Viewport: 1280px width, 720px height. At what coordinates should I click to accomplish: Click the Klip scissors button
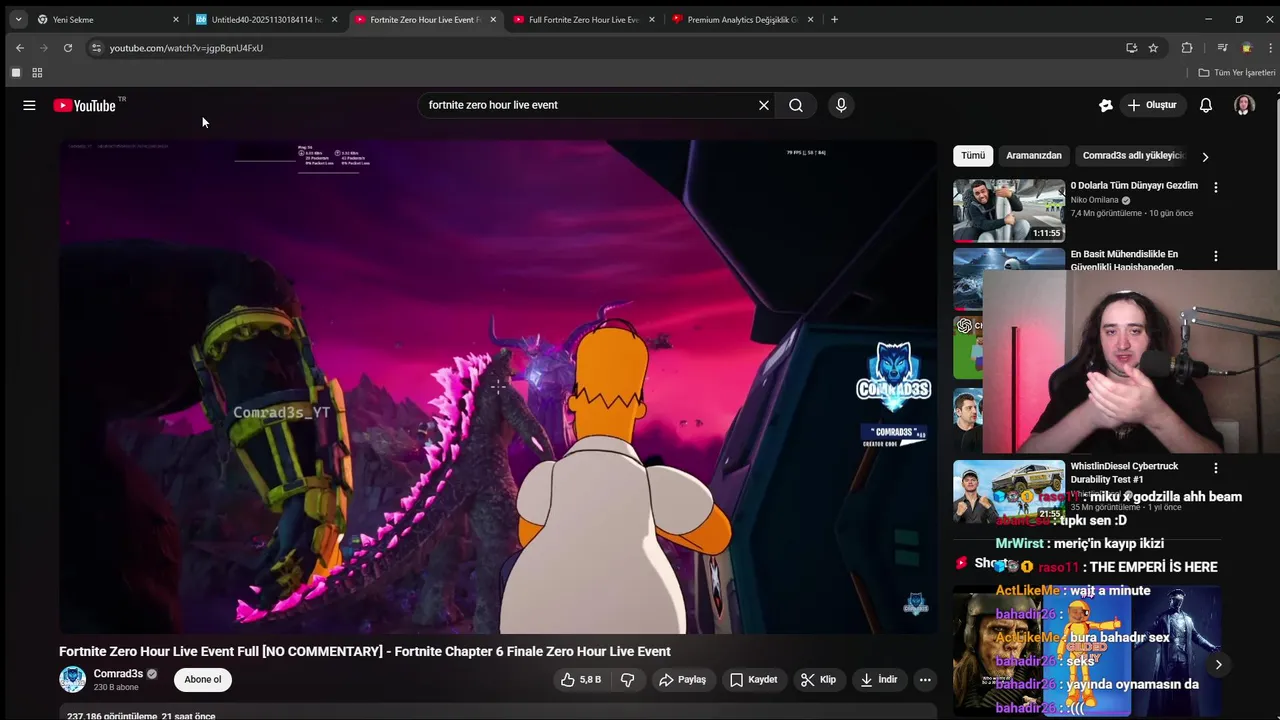818,680
